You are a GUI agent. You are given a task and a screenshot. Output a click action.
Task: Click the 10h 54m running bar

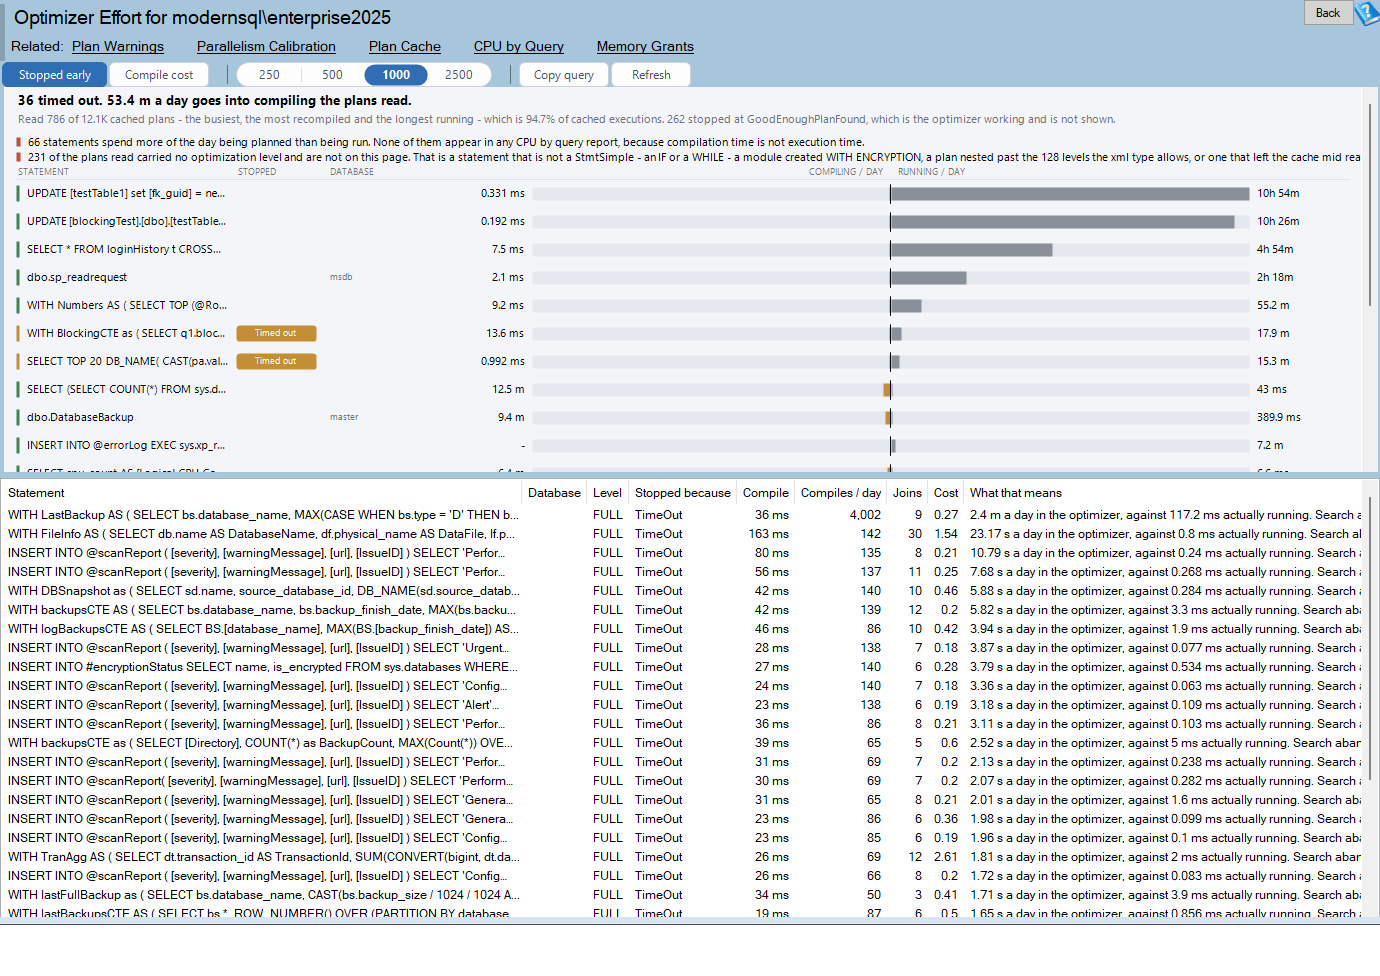tap(1070, 193)
